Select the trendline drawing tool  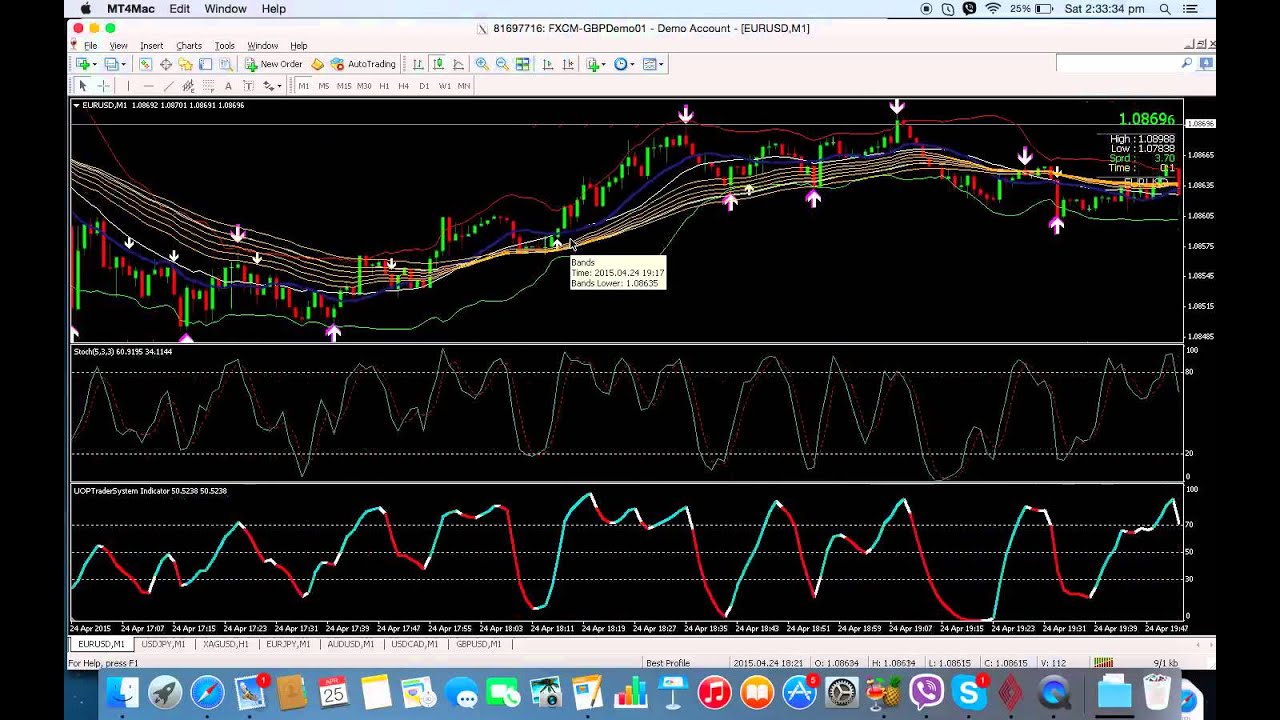click(168, 86)
